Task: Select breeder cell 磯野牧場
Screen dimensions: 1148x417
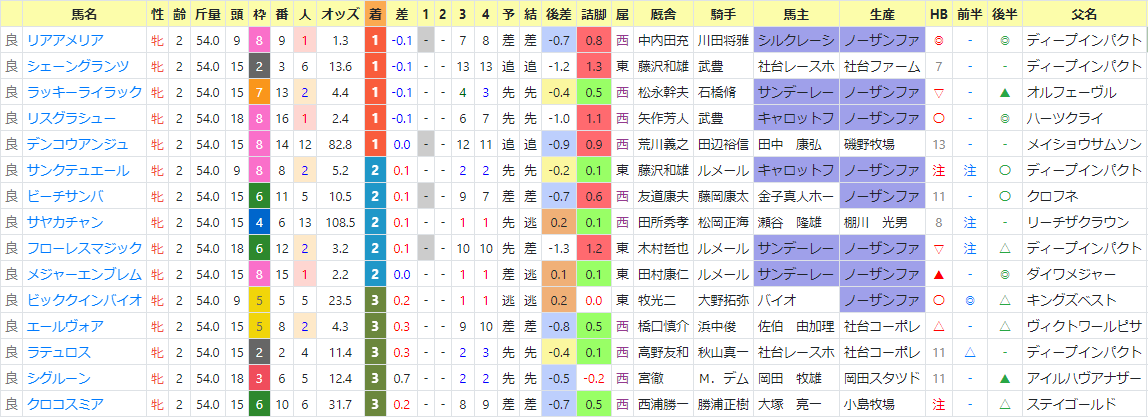Action: click(x=882, y=145)
